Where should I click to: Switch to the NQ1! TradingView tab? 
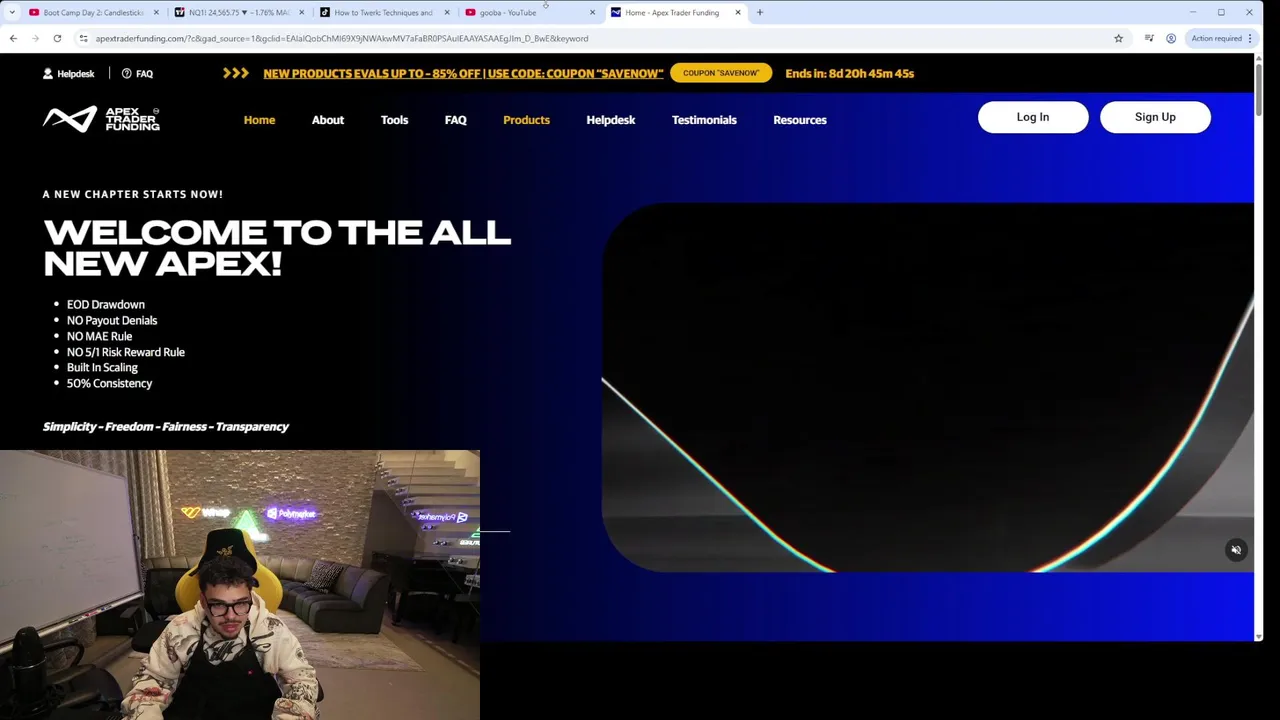(x=238, y=12)
